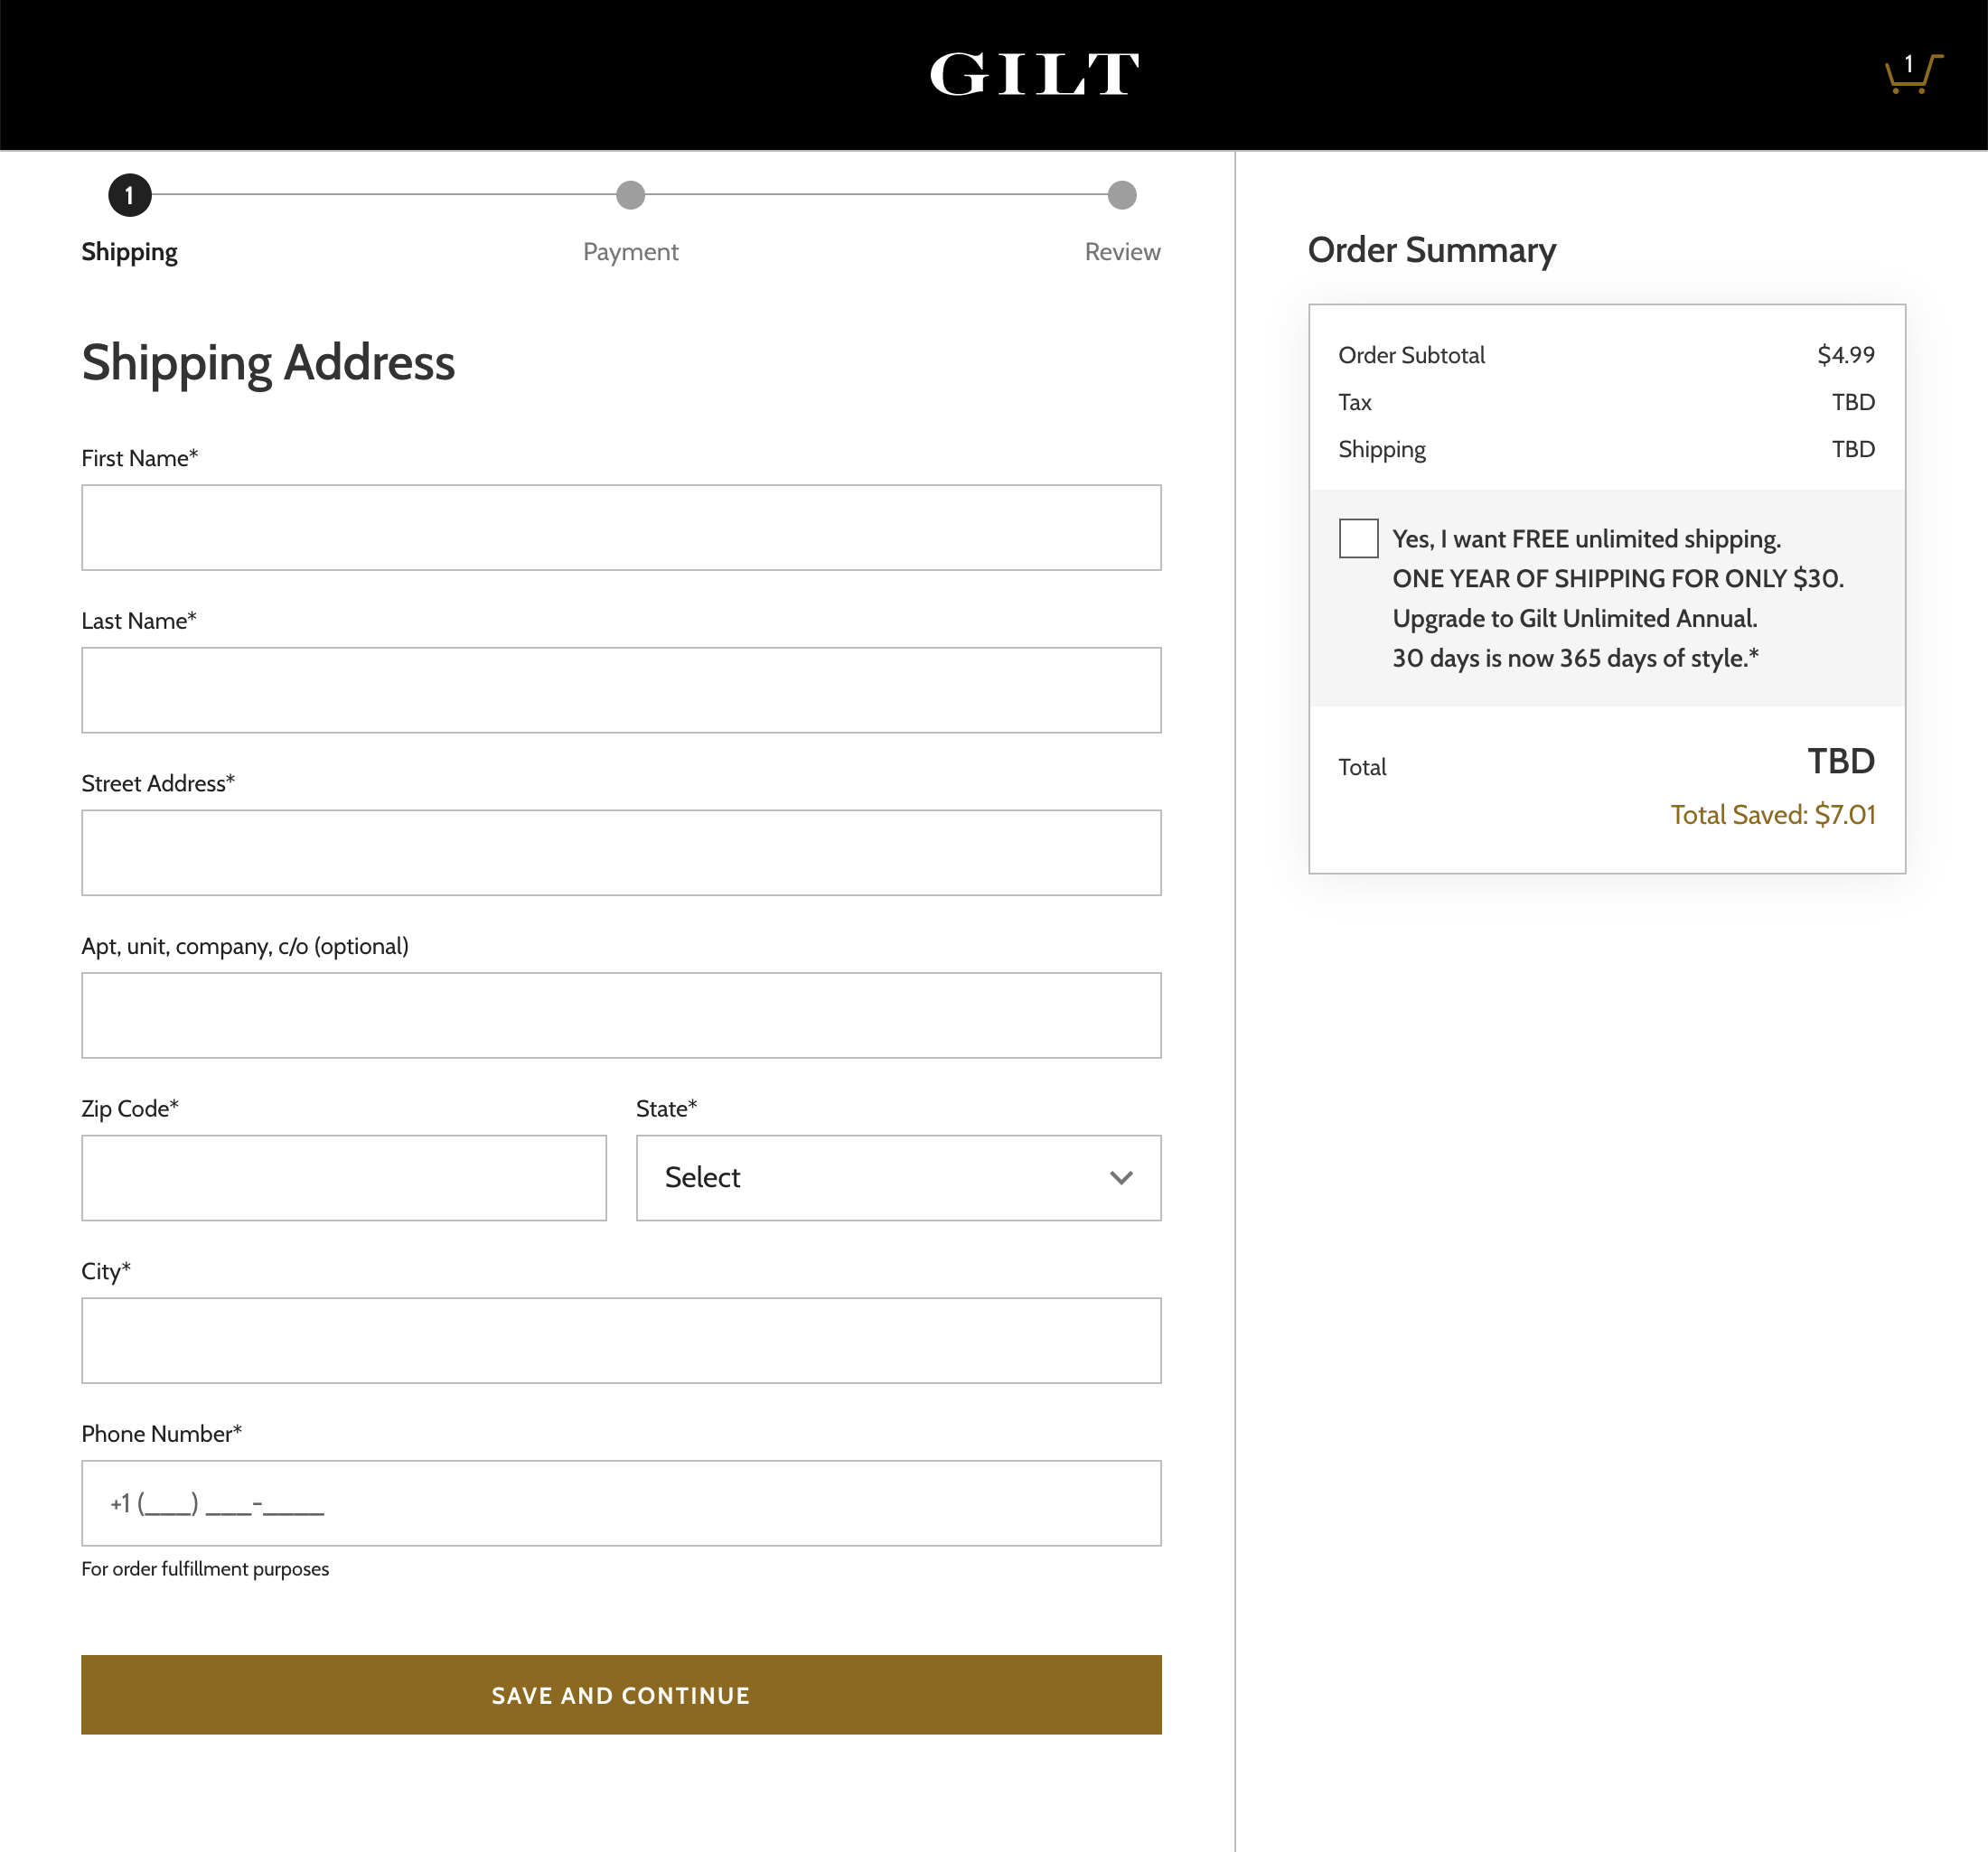The width and height of the screenshot is (1988, 1852).
Task: Select the Review step label
Action: [1122, 252]
